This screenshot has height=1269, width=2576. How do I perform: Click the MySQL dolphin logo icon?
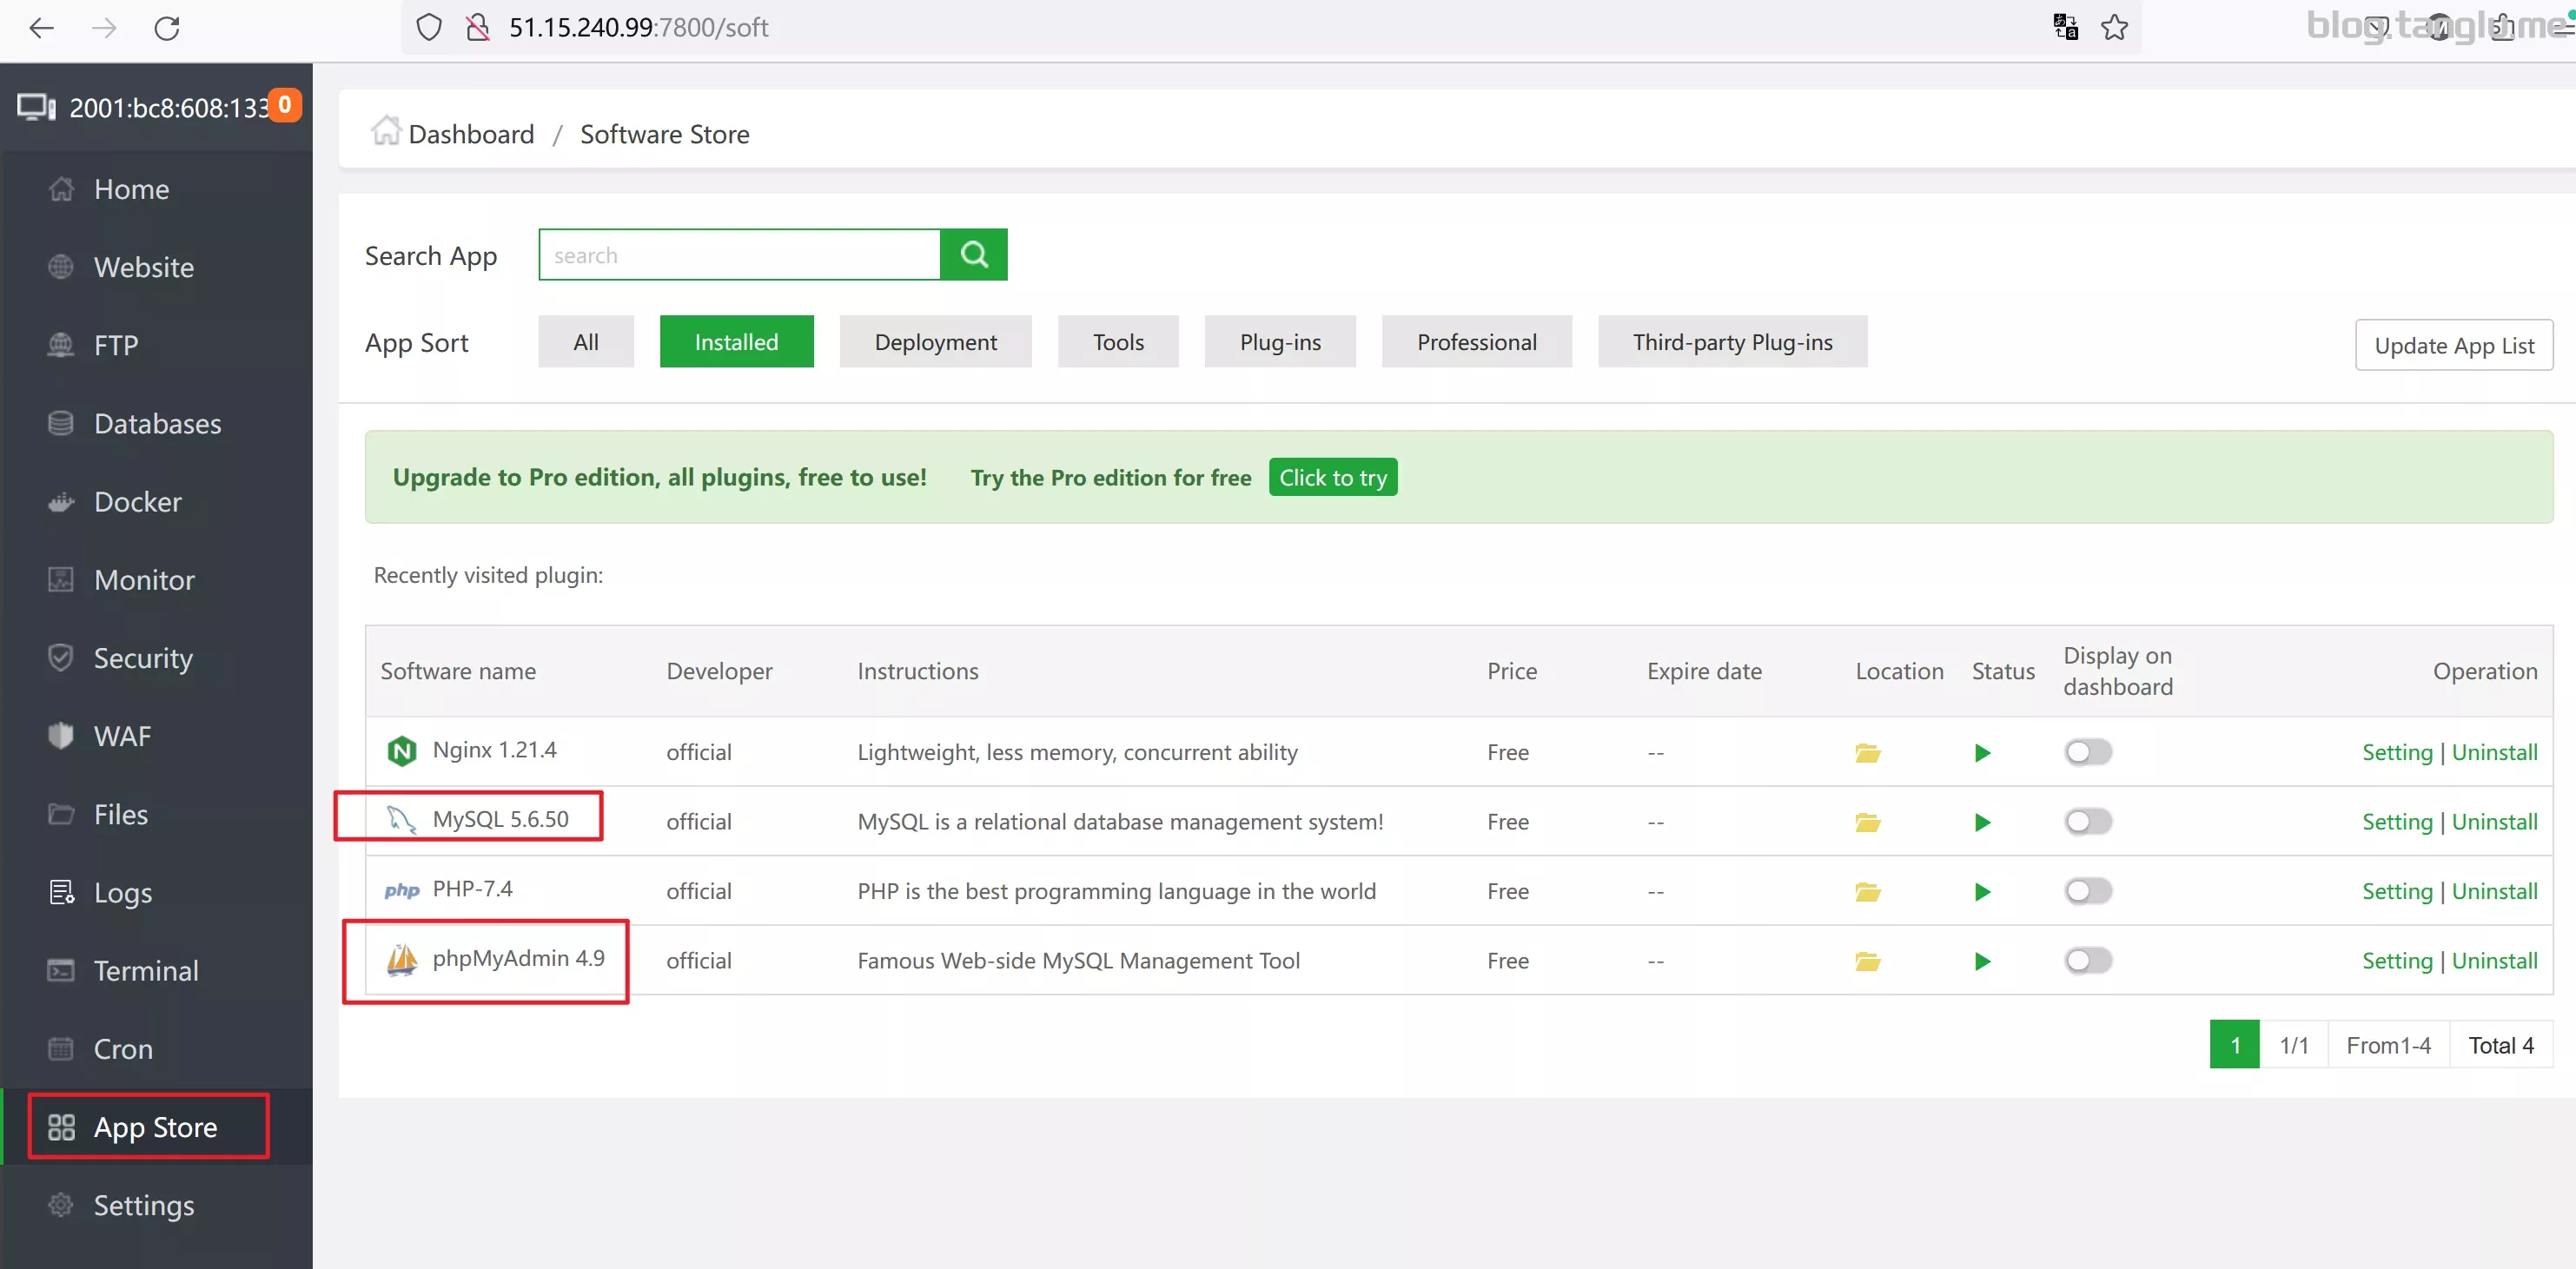click(x=402, y=820)
